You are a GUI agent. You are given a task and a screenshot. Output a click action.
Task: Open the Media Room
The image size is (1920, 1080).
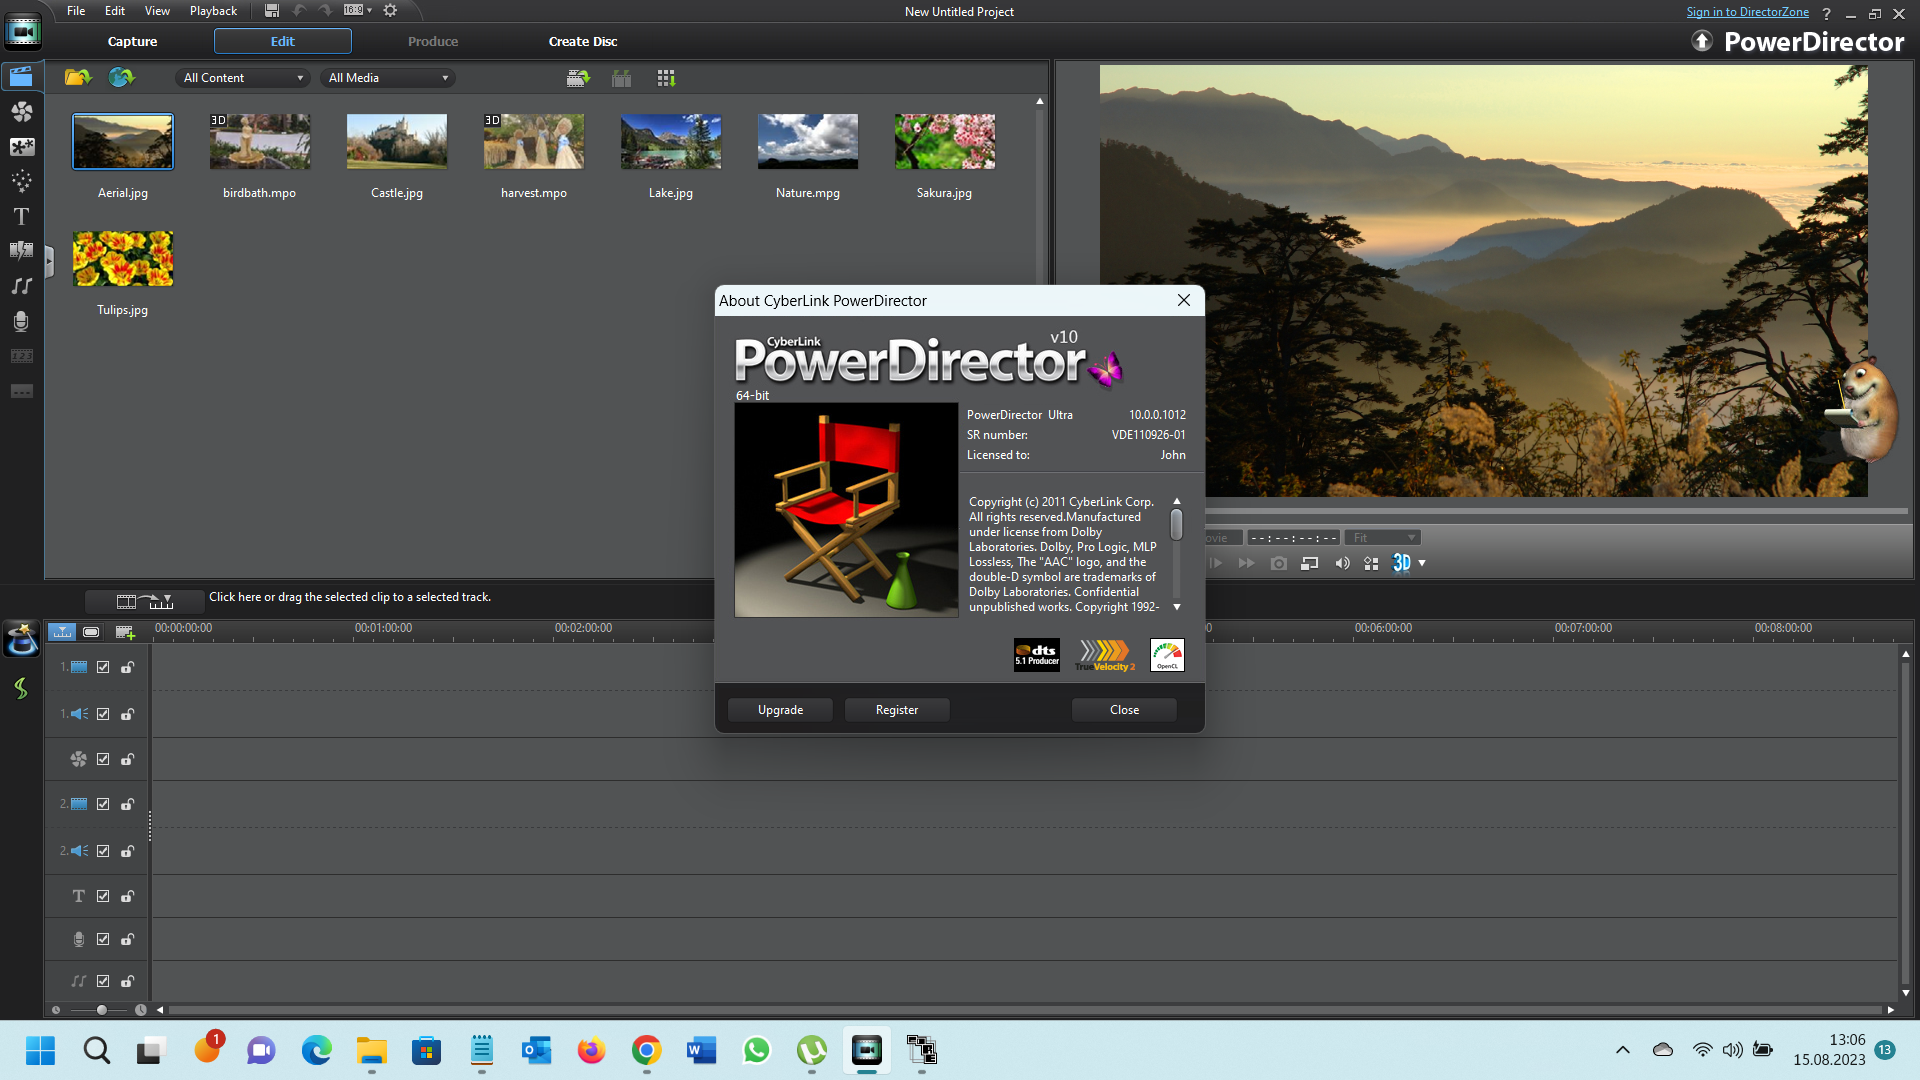pos(21,77)
